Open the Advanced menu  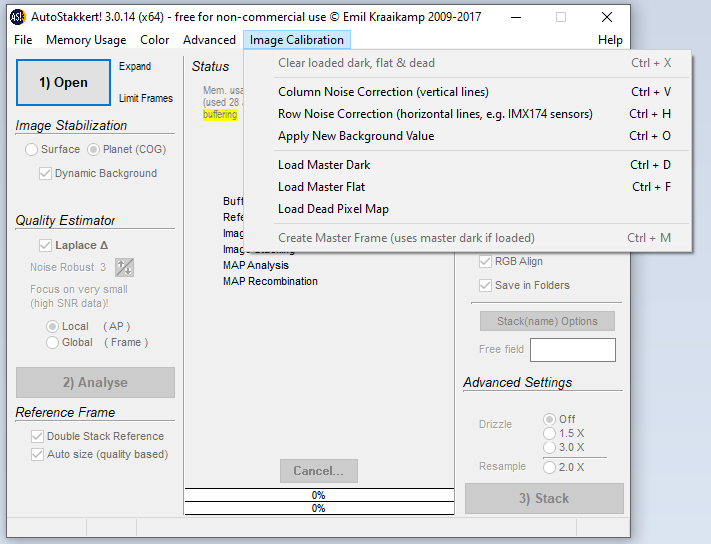(209, 40)
